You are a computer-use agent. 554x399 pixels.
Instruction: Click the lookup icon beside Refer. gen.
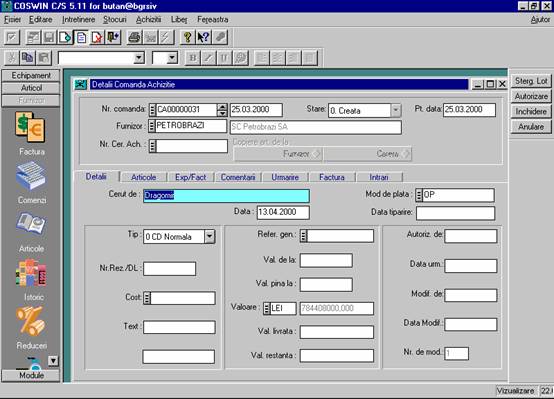tap(303, 235)
